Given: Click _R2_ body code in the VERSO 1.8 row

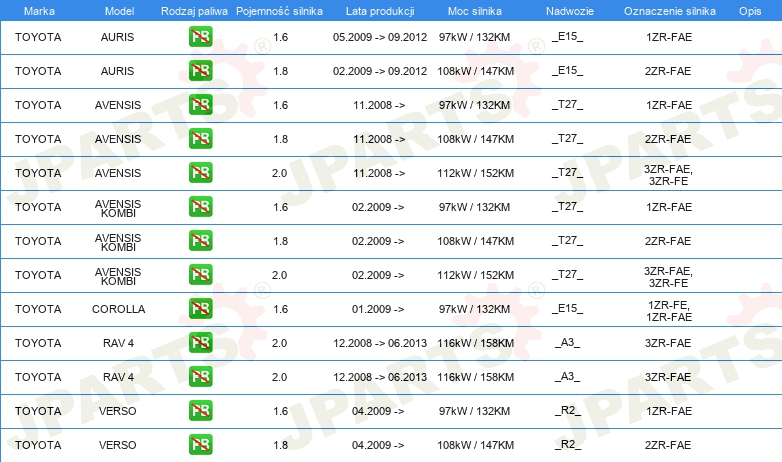Looking at the screenshot, I should [568, 445].
